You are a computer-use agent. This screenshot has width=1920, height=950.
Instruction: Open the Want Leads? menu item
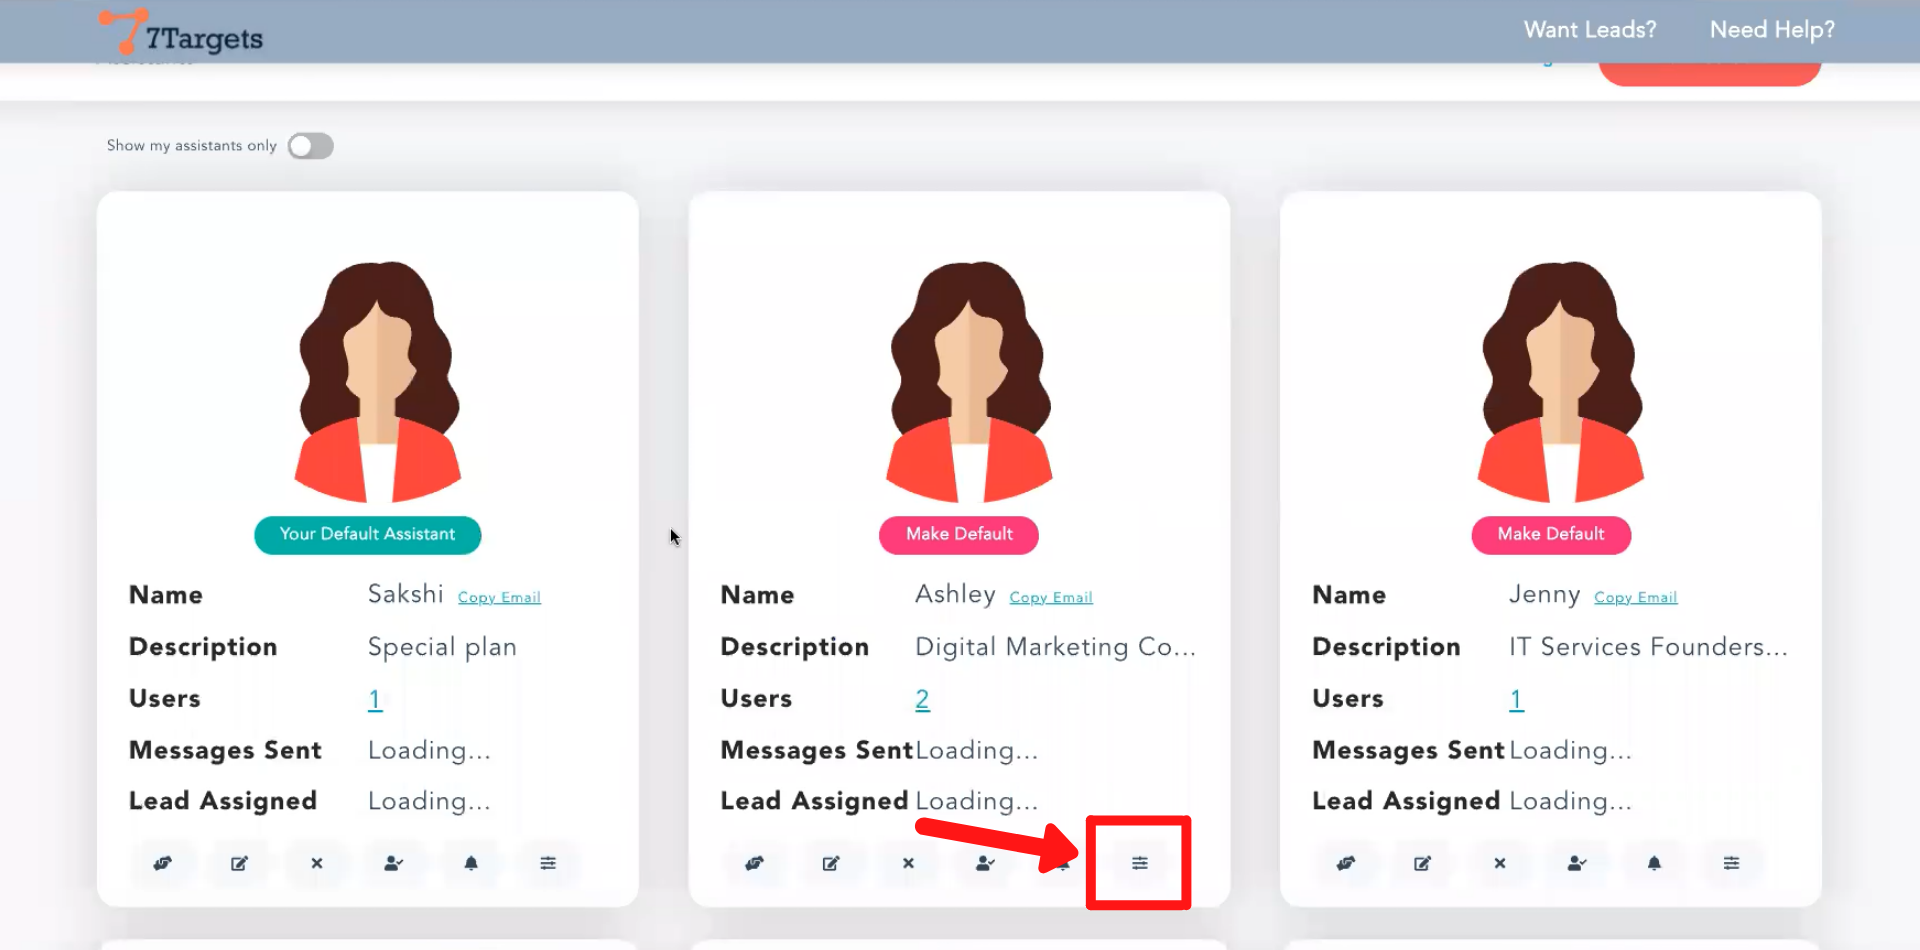1589,30
